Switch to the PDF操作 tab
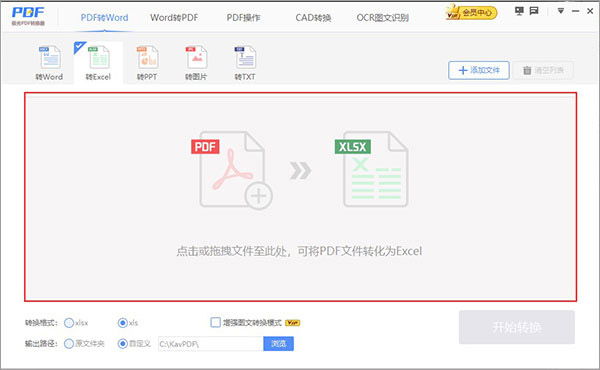The width and height of the screenshot is (600, 370). (243, 18)
